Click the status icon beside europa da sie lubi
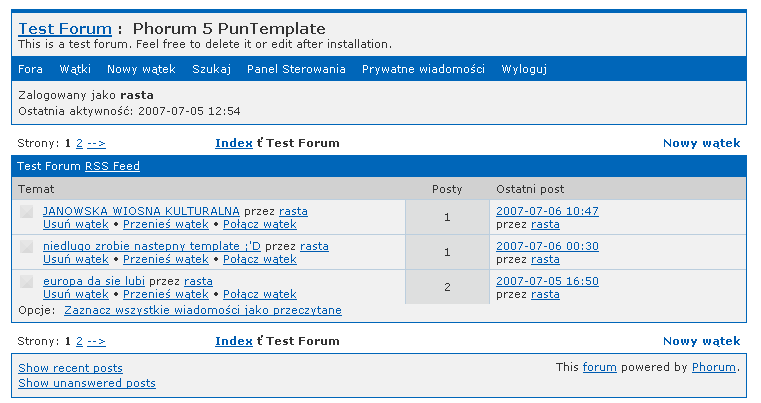The height and width of the screenshot is (403, 761). pyautogui.click(x=27, y=282)
